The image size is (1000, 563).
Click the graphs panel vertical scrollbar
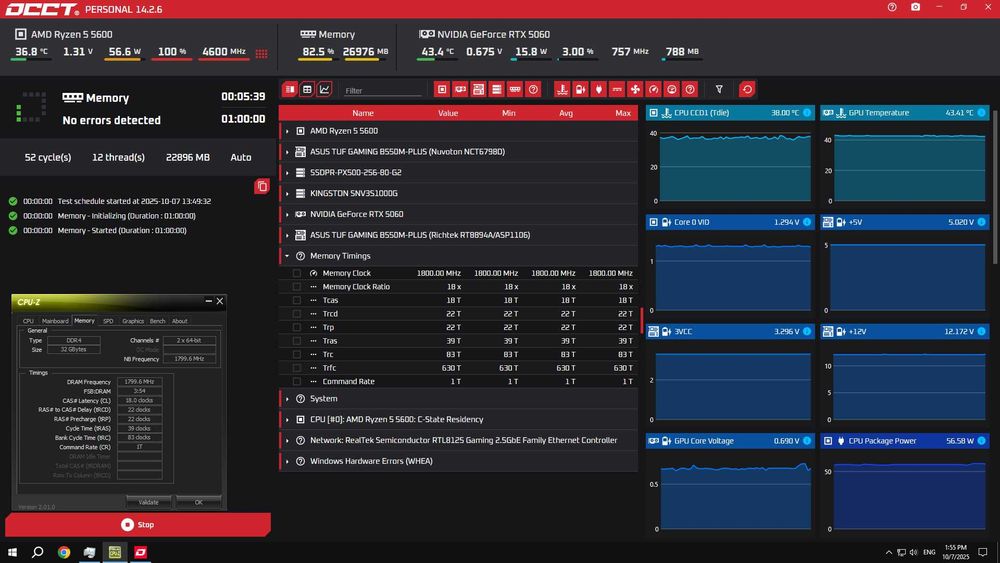pos(996,185)
